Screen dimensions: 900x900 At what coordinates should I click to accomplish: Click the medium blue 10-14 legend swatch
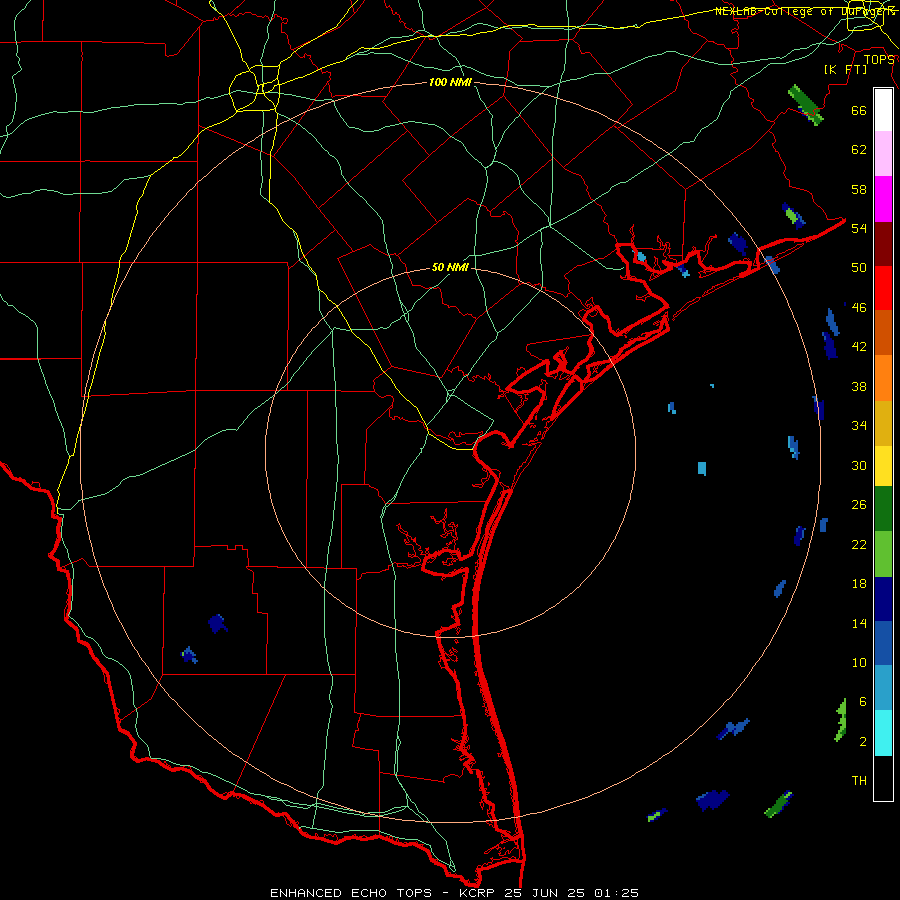coord(883,643)
